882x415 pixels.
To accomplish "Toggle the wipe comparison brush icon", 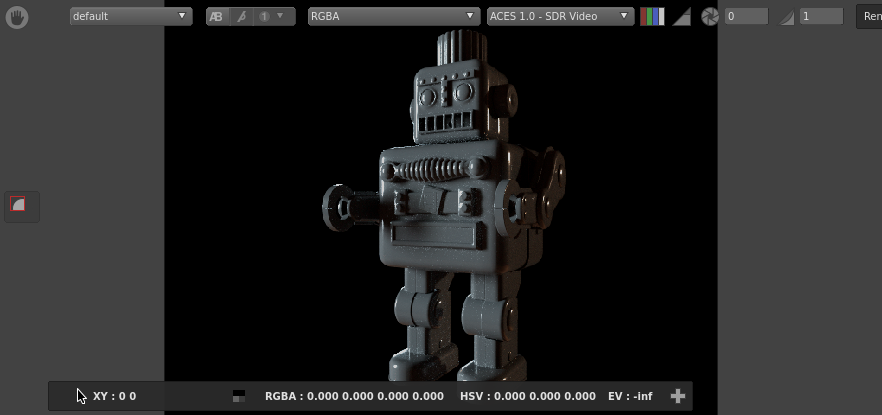I will click(x=241, y=17).
